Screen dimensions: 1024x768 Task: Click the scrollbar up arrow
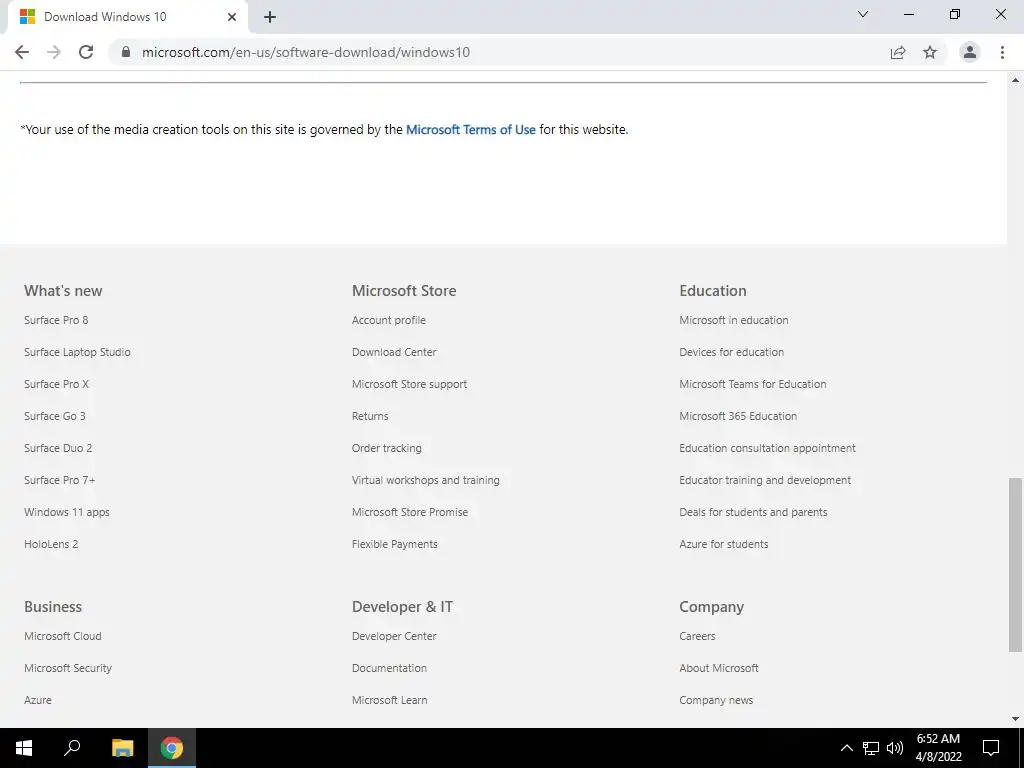1015,80
